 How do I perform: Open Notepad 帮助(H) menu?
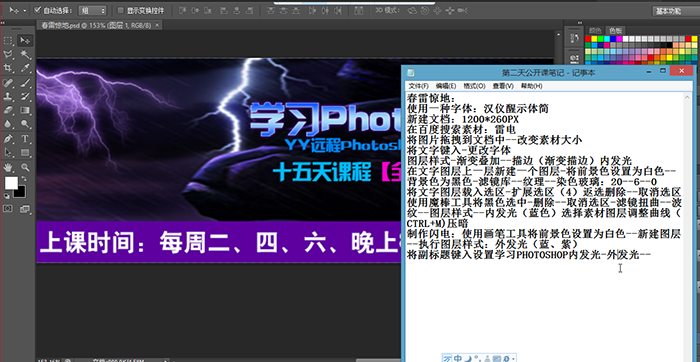(x=532, y=86)
